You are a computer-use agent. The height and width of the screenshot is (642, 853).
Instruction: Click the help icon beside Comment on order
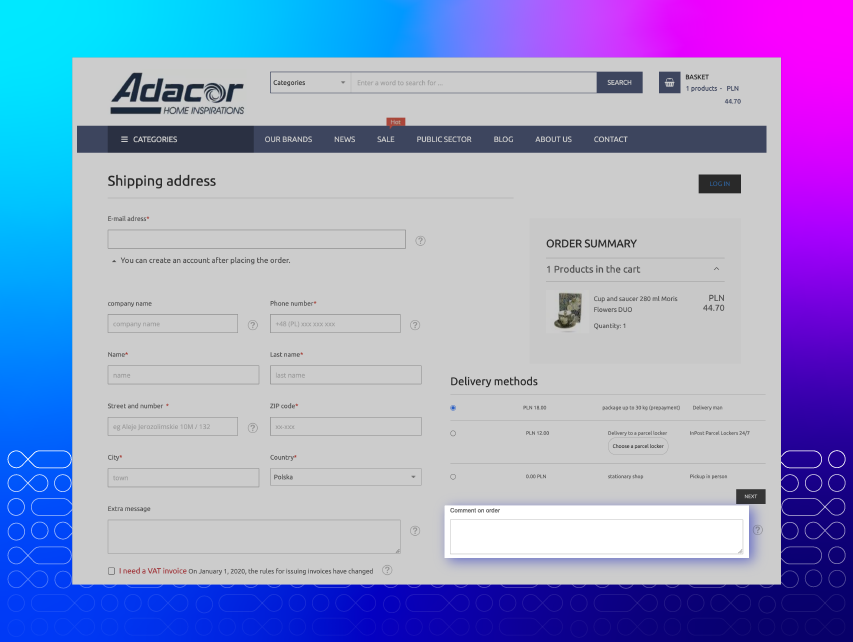click(757, 530)
